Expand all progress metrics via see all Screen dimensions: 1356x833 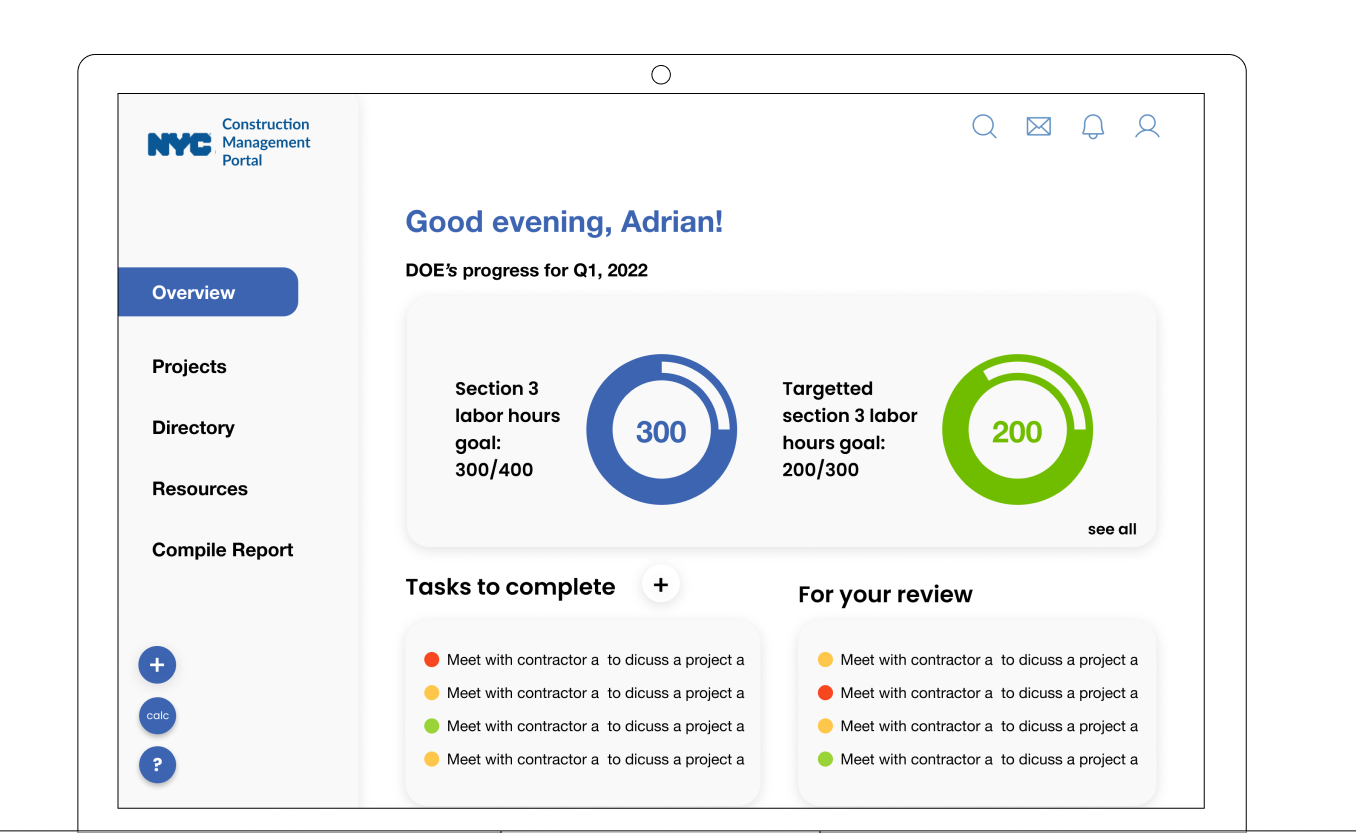click(x=1112, y=529)
